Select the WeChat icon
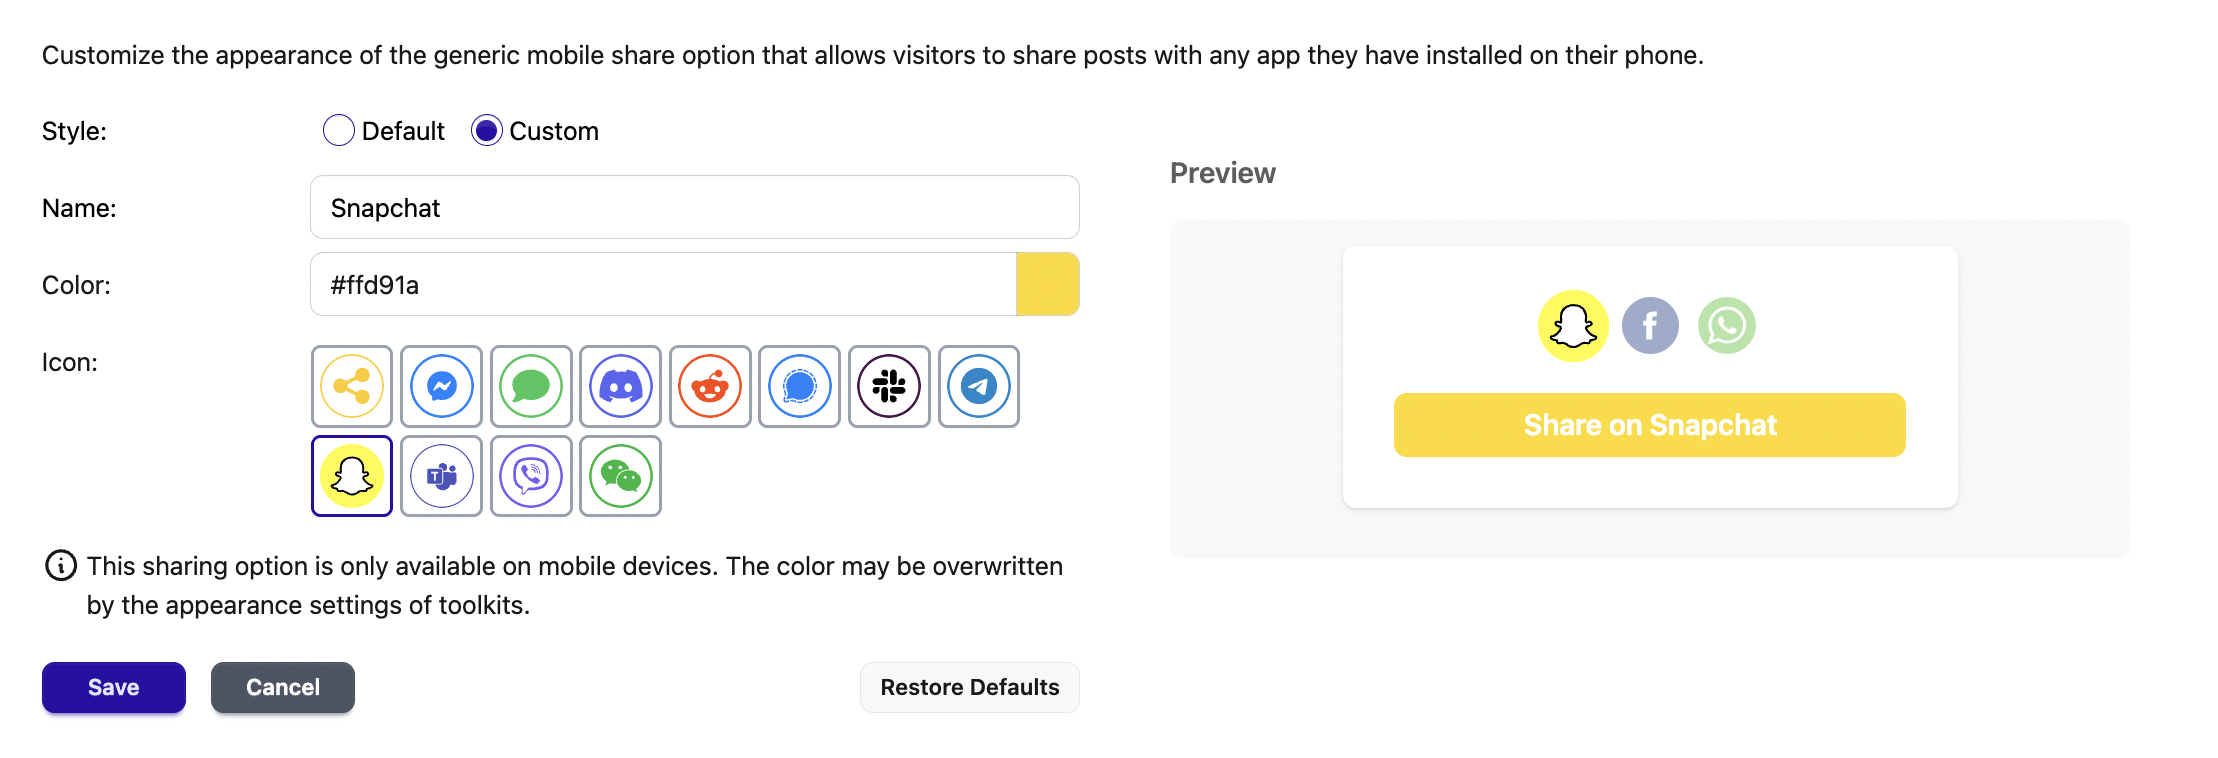 pyautogui.click(x=621, y=476)
